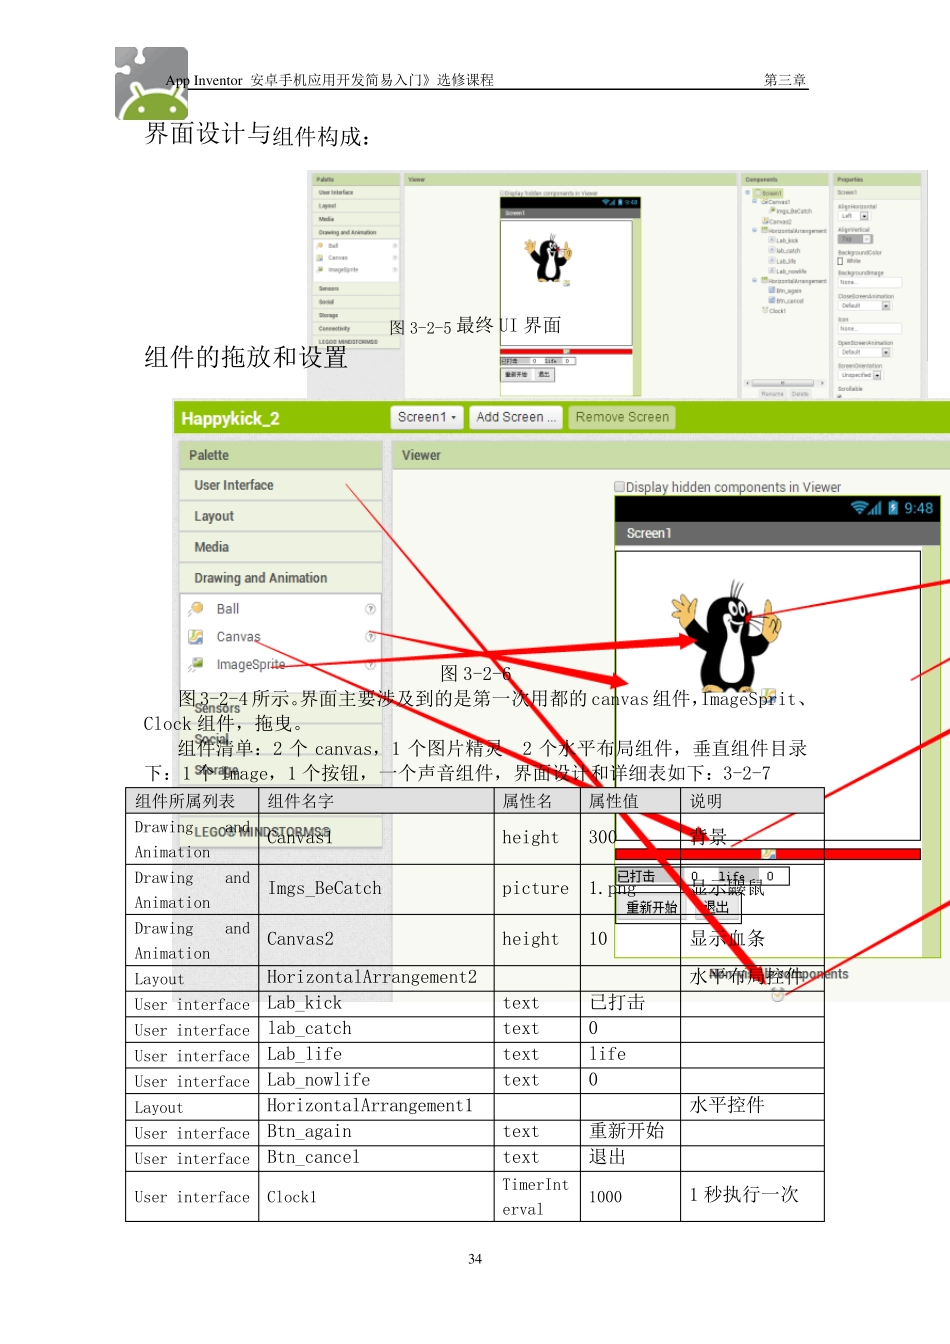The image size is (950, 1344).
Task: Select Lab_kick in the small Components tree
Action: tap(787, 241)
